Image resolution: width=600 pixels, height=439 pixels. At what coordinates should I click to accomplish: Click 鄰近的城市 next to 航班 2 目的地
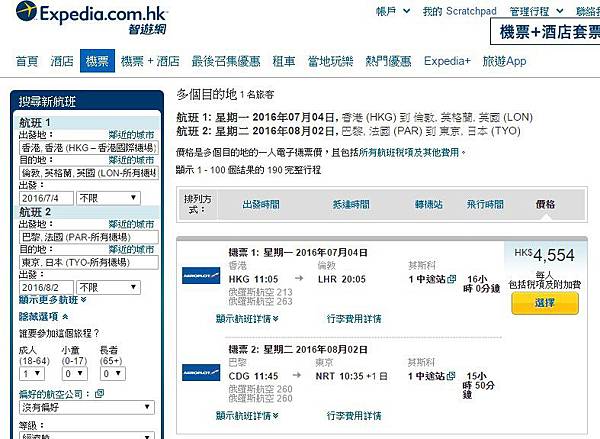[x=131, y=249]
